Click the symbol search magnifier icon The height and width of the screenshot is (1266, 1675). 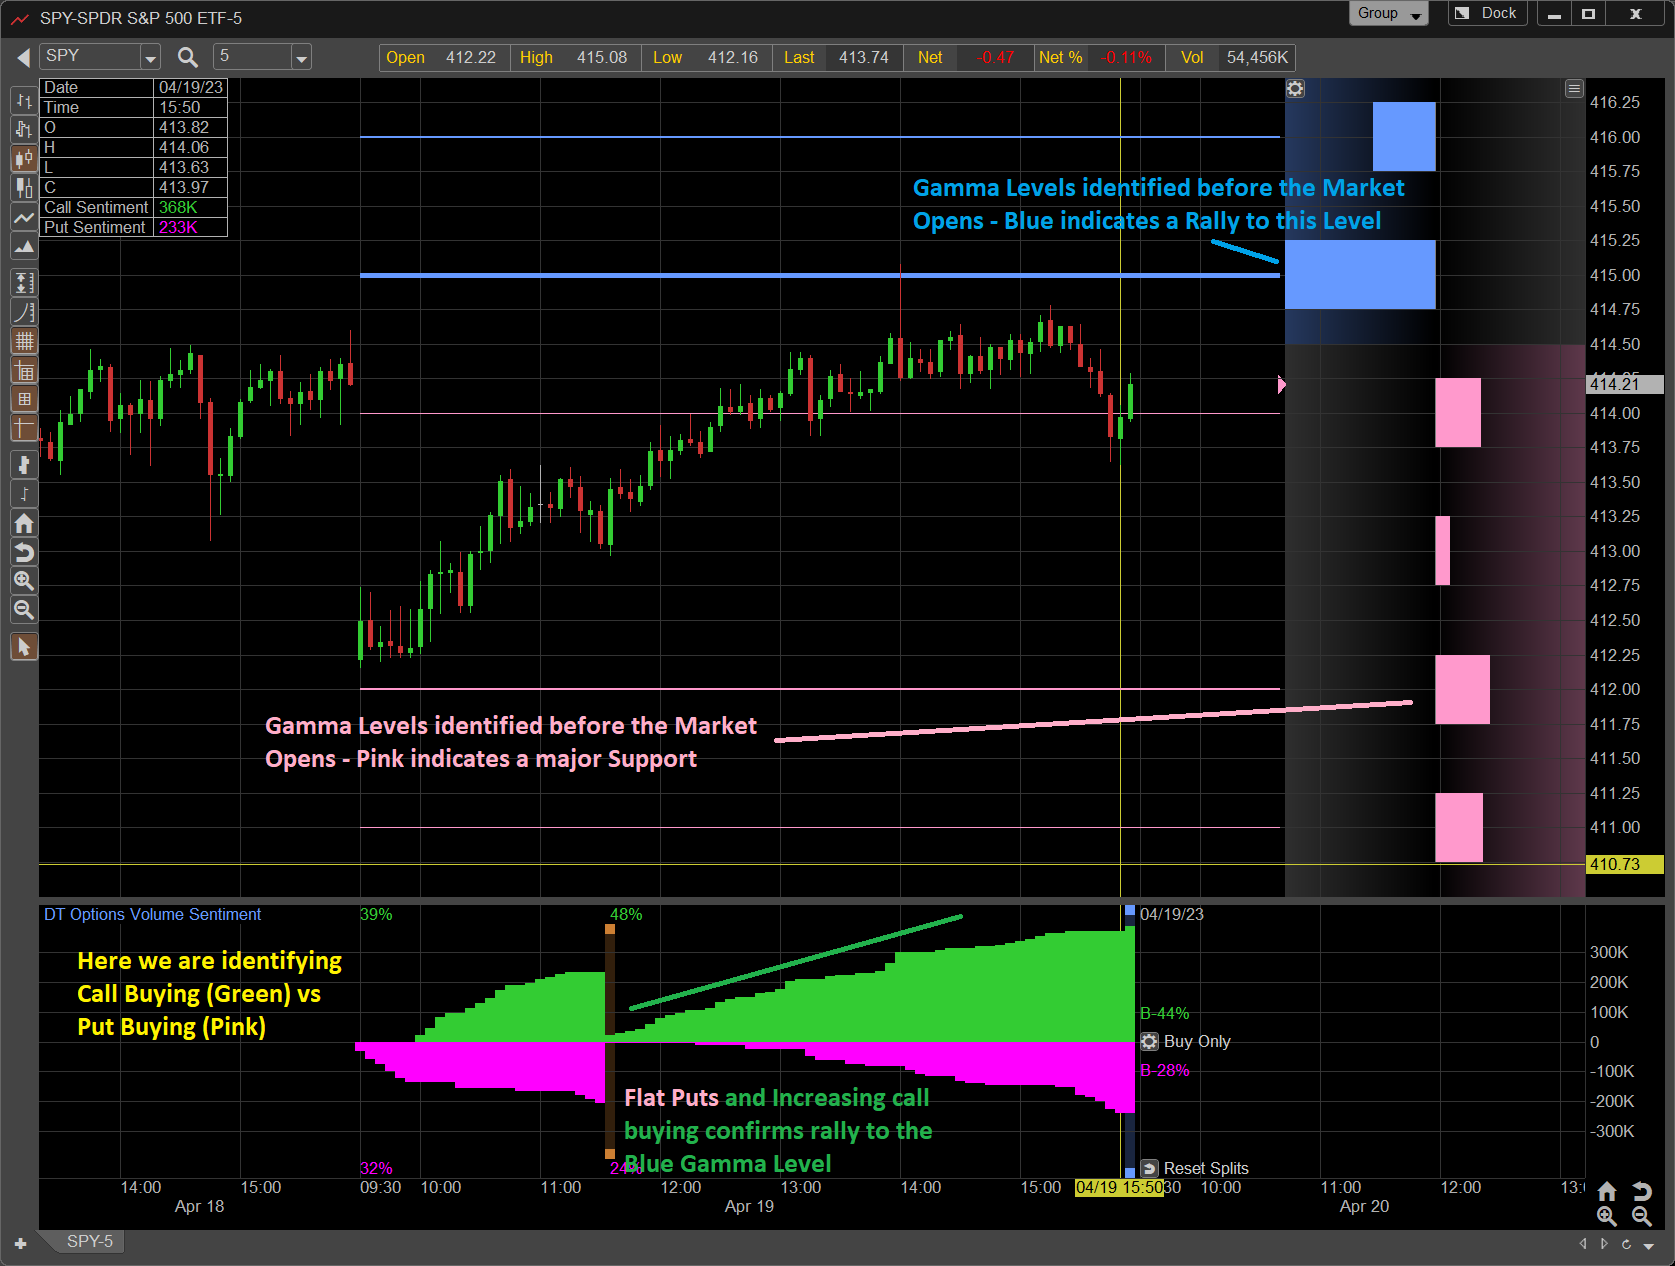click(187, 57)
